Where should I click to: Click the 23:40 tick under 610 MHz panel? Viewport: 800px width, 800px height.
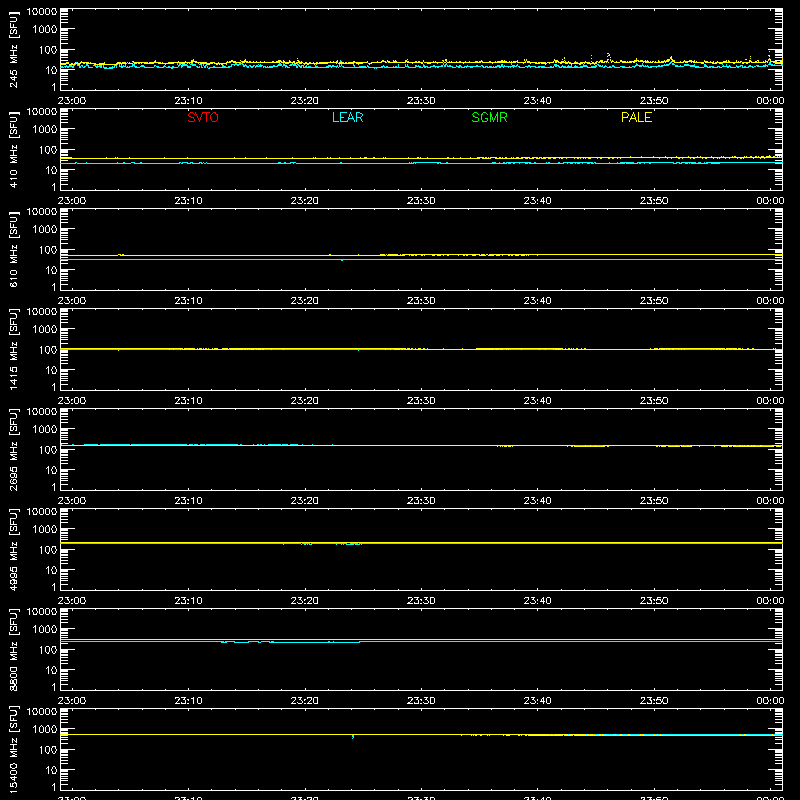click(537, 301)
